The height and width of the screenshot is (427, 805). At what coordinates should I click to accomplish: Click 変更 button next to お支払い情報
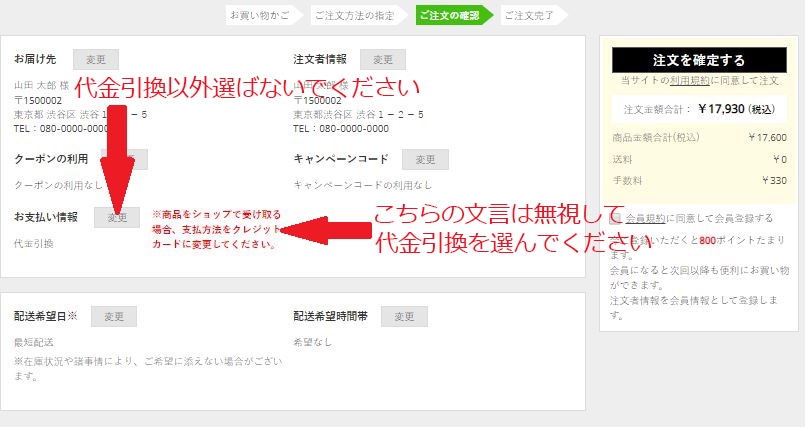point(117,218)
